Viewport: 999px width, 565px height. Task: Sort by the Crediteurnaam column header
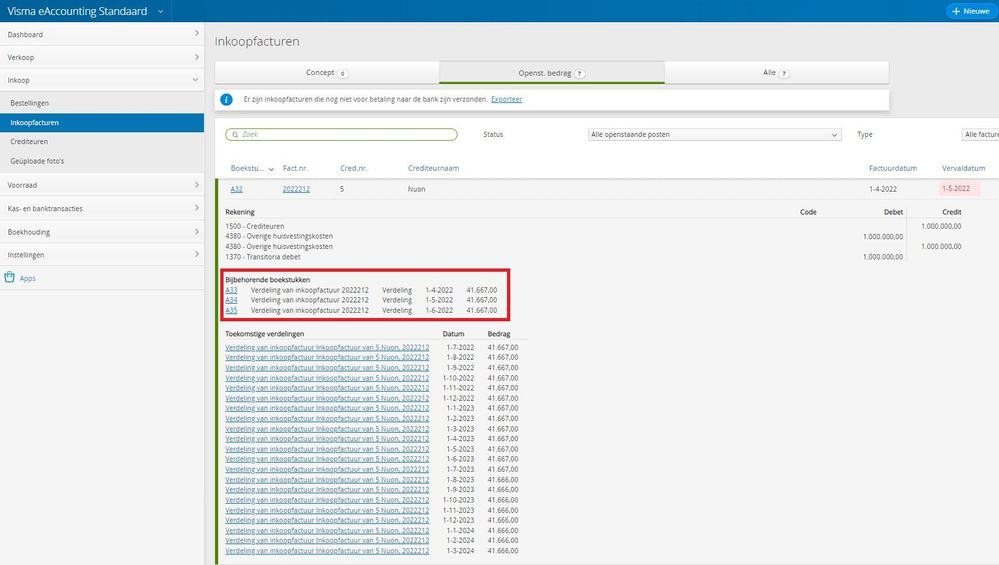[x=433, y=168]
